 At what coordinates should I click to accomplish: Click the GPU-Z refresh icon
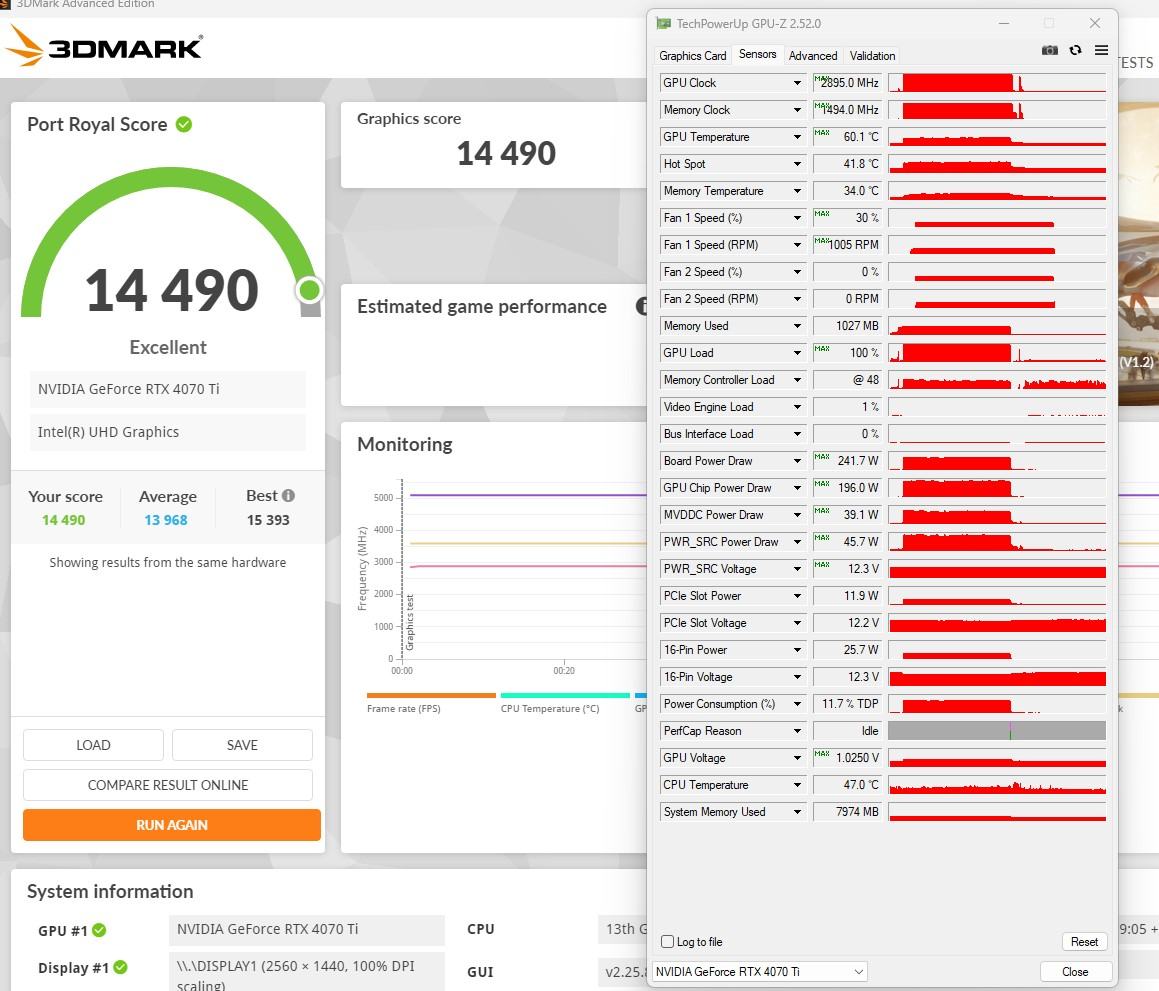click(x=1075, y=50)
